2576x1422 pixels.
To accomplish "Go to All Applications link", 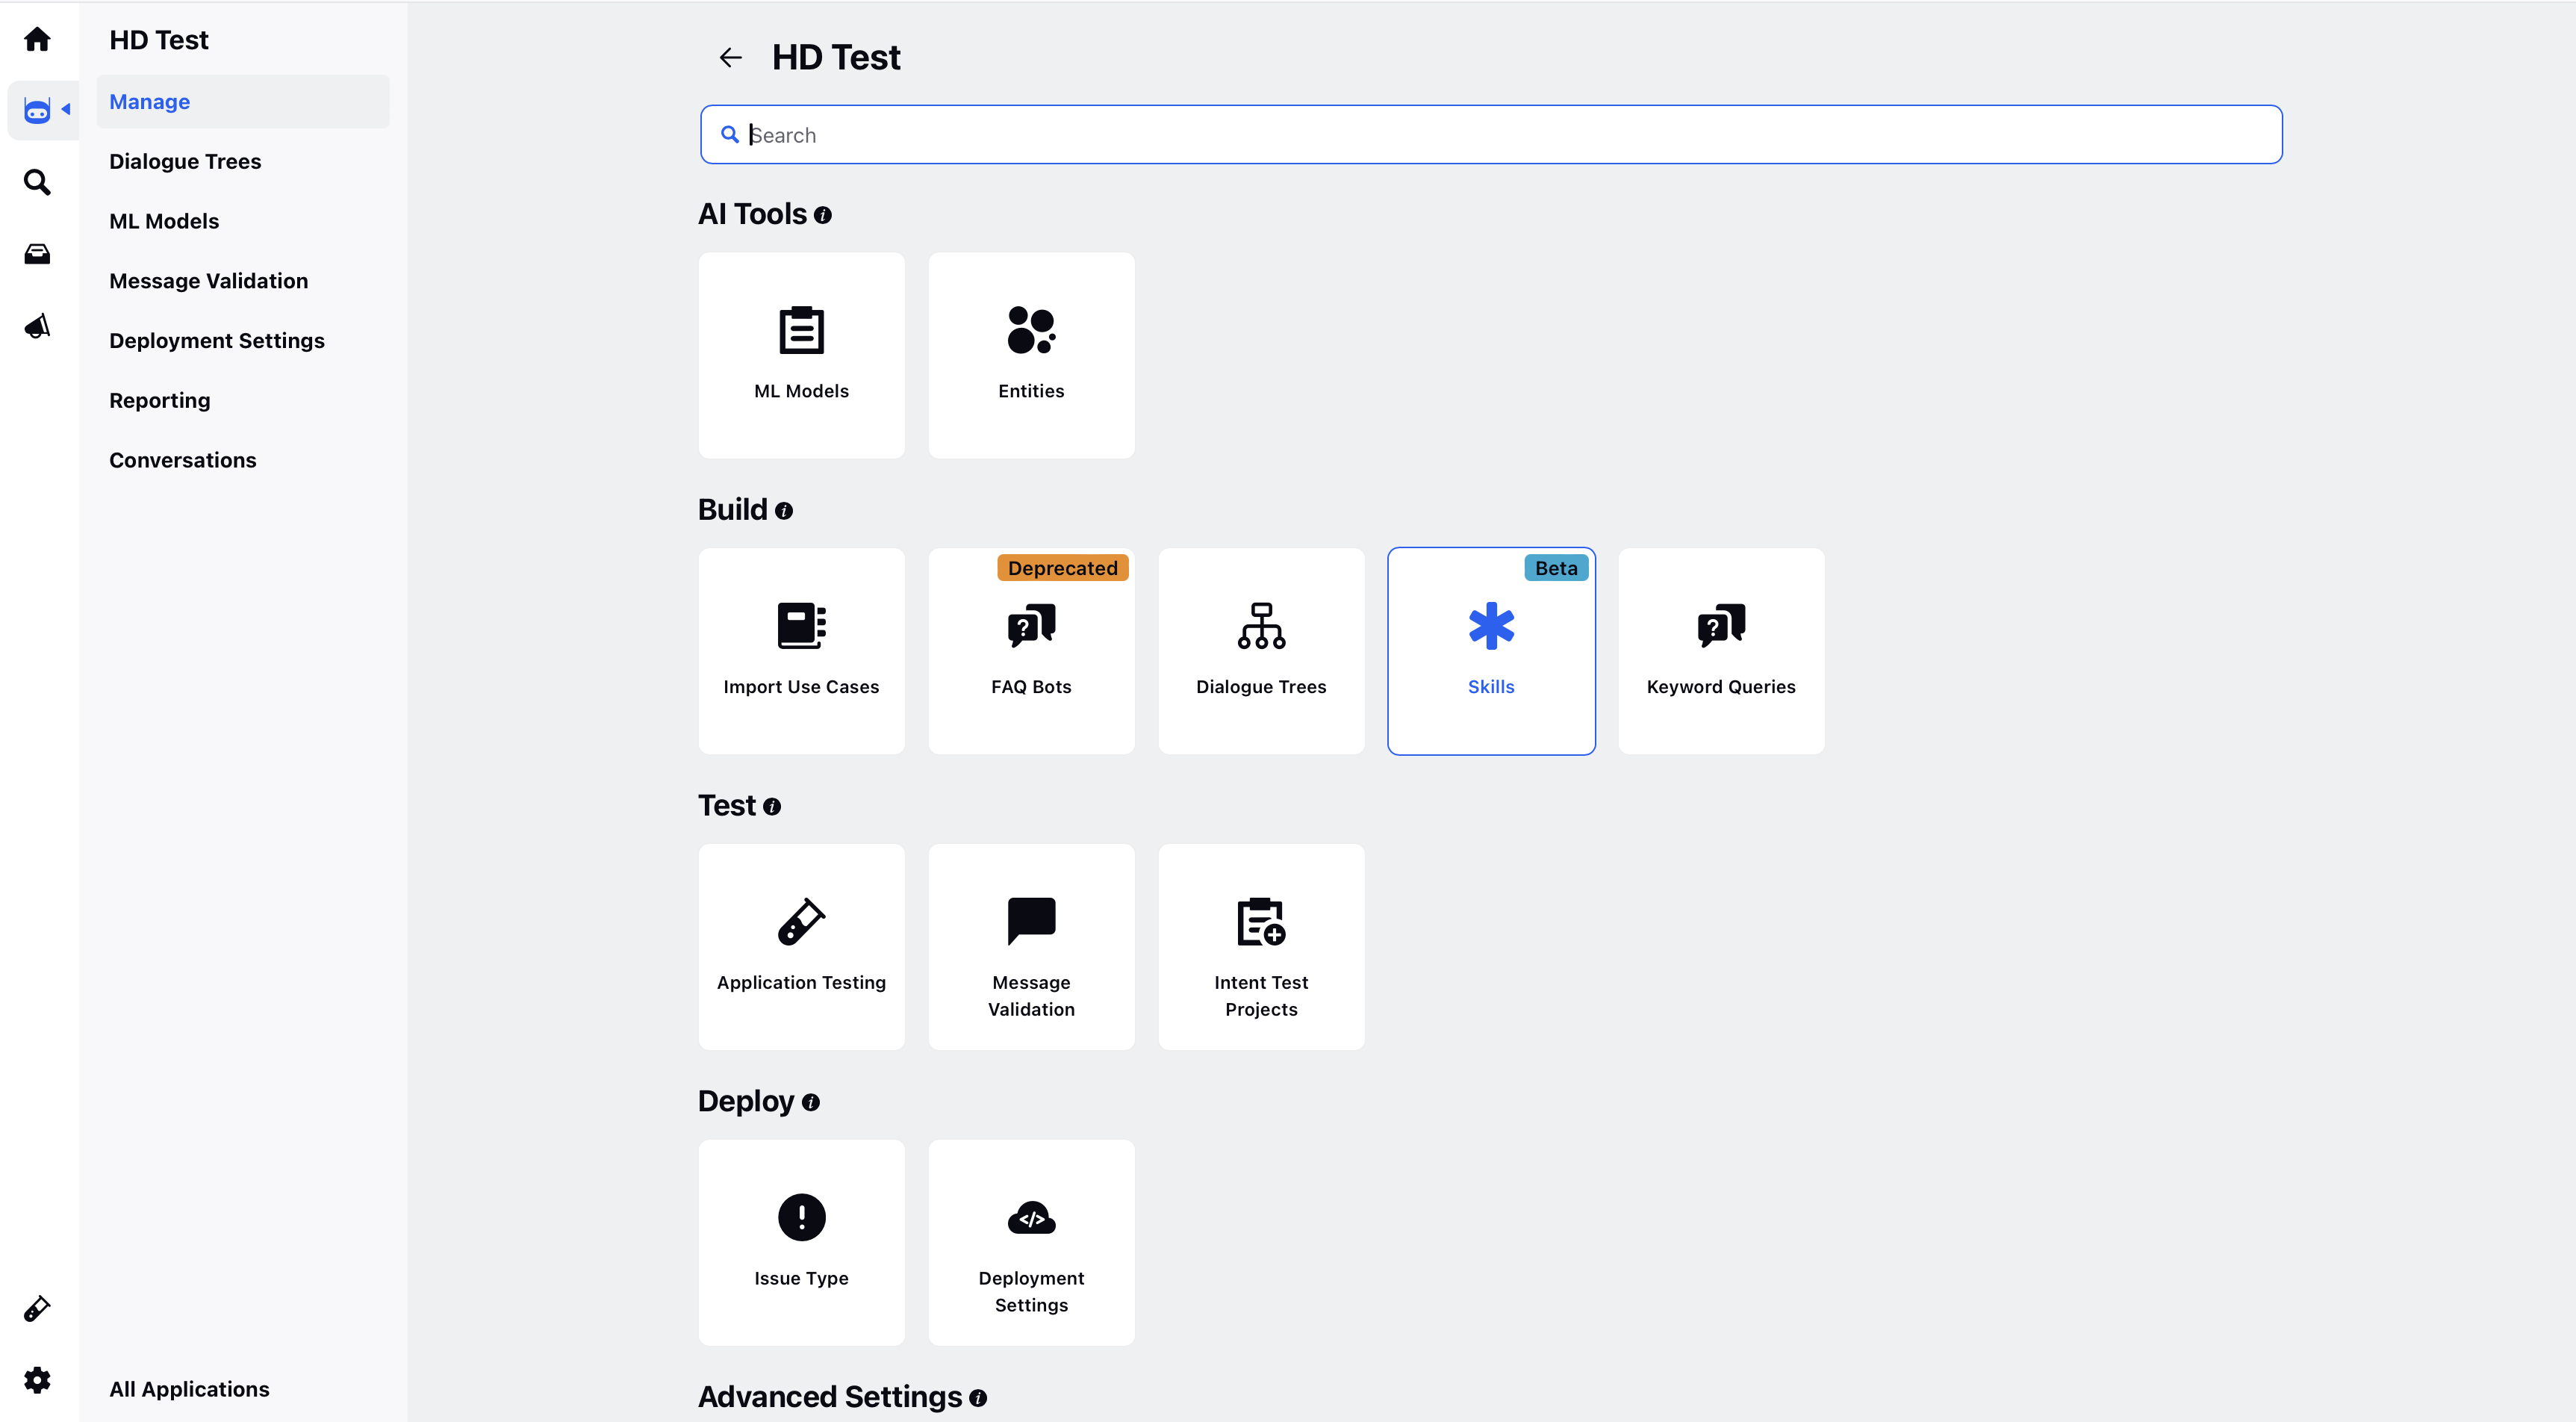I will (189, 1389).
